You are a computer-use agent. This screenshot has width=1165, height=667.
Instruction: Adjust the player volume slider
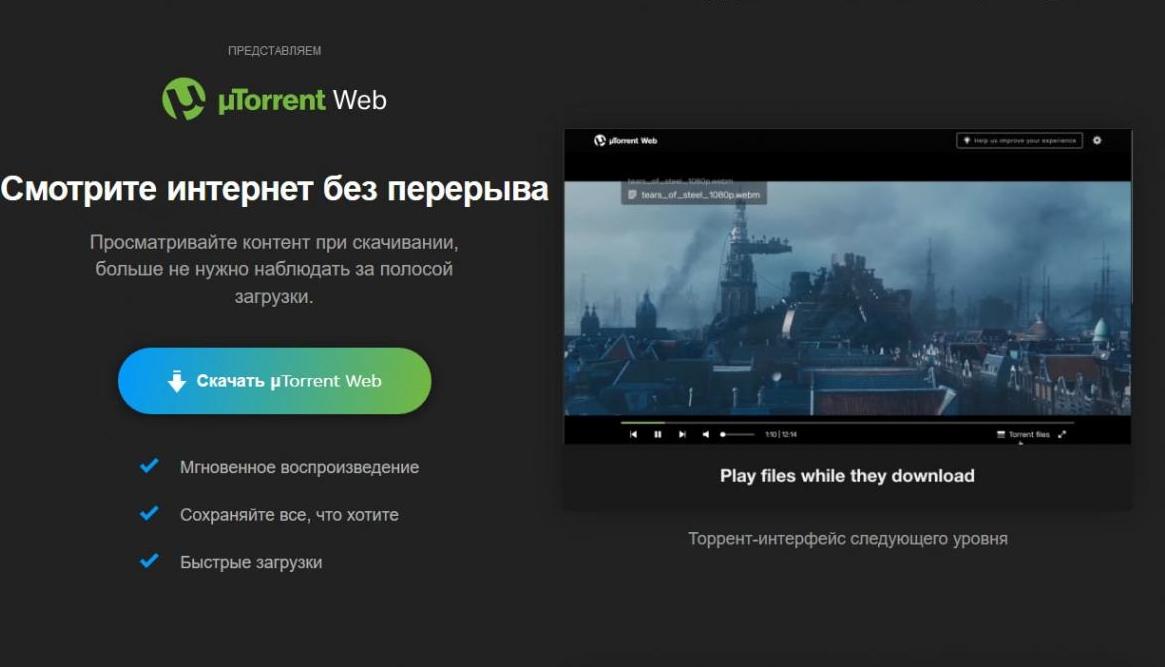pyautogui.click(x=737, y=435)
